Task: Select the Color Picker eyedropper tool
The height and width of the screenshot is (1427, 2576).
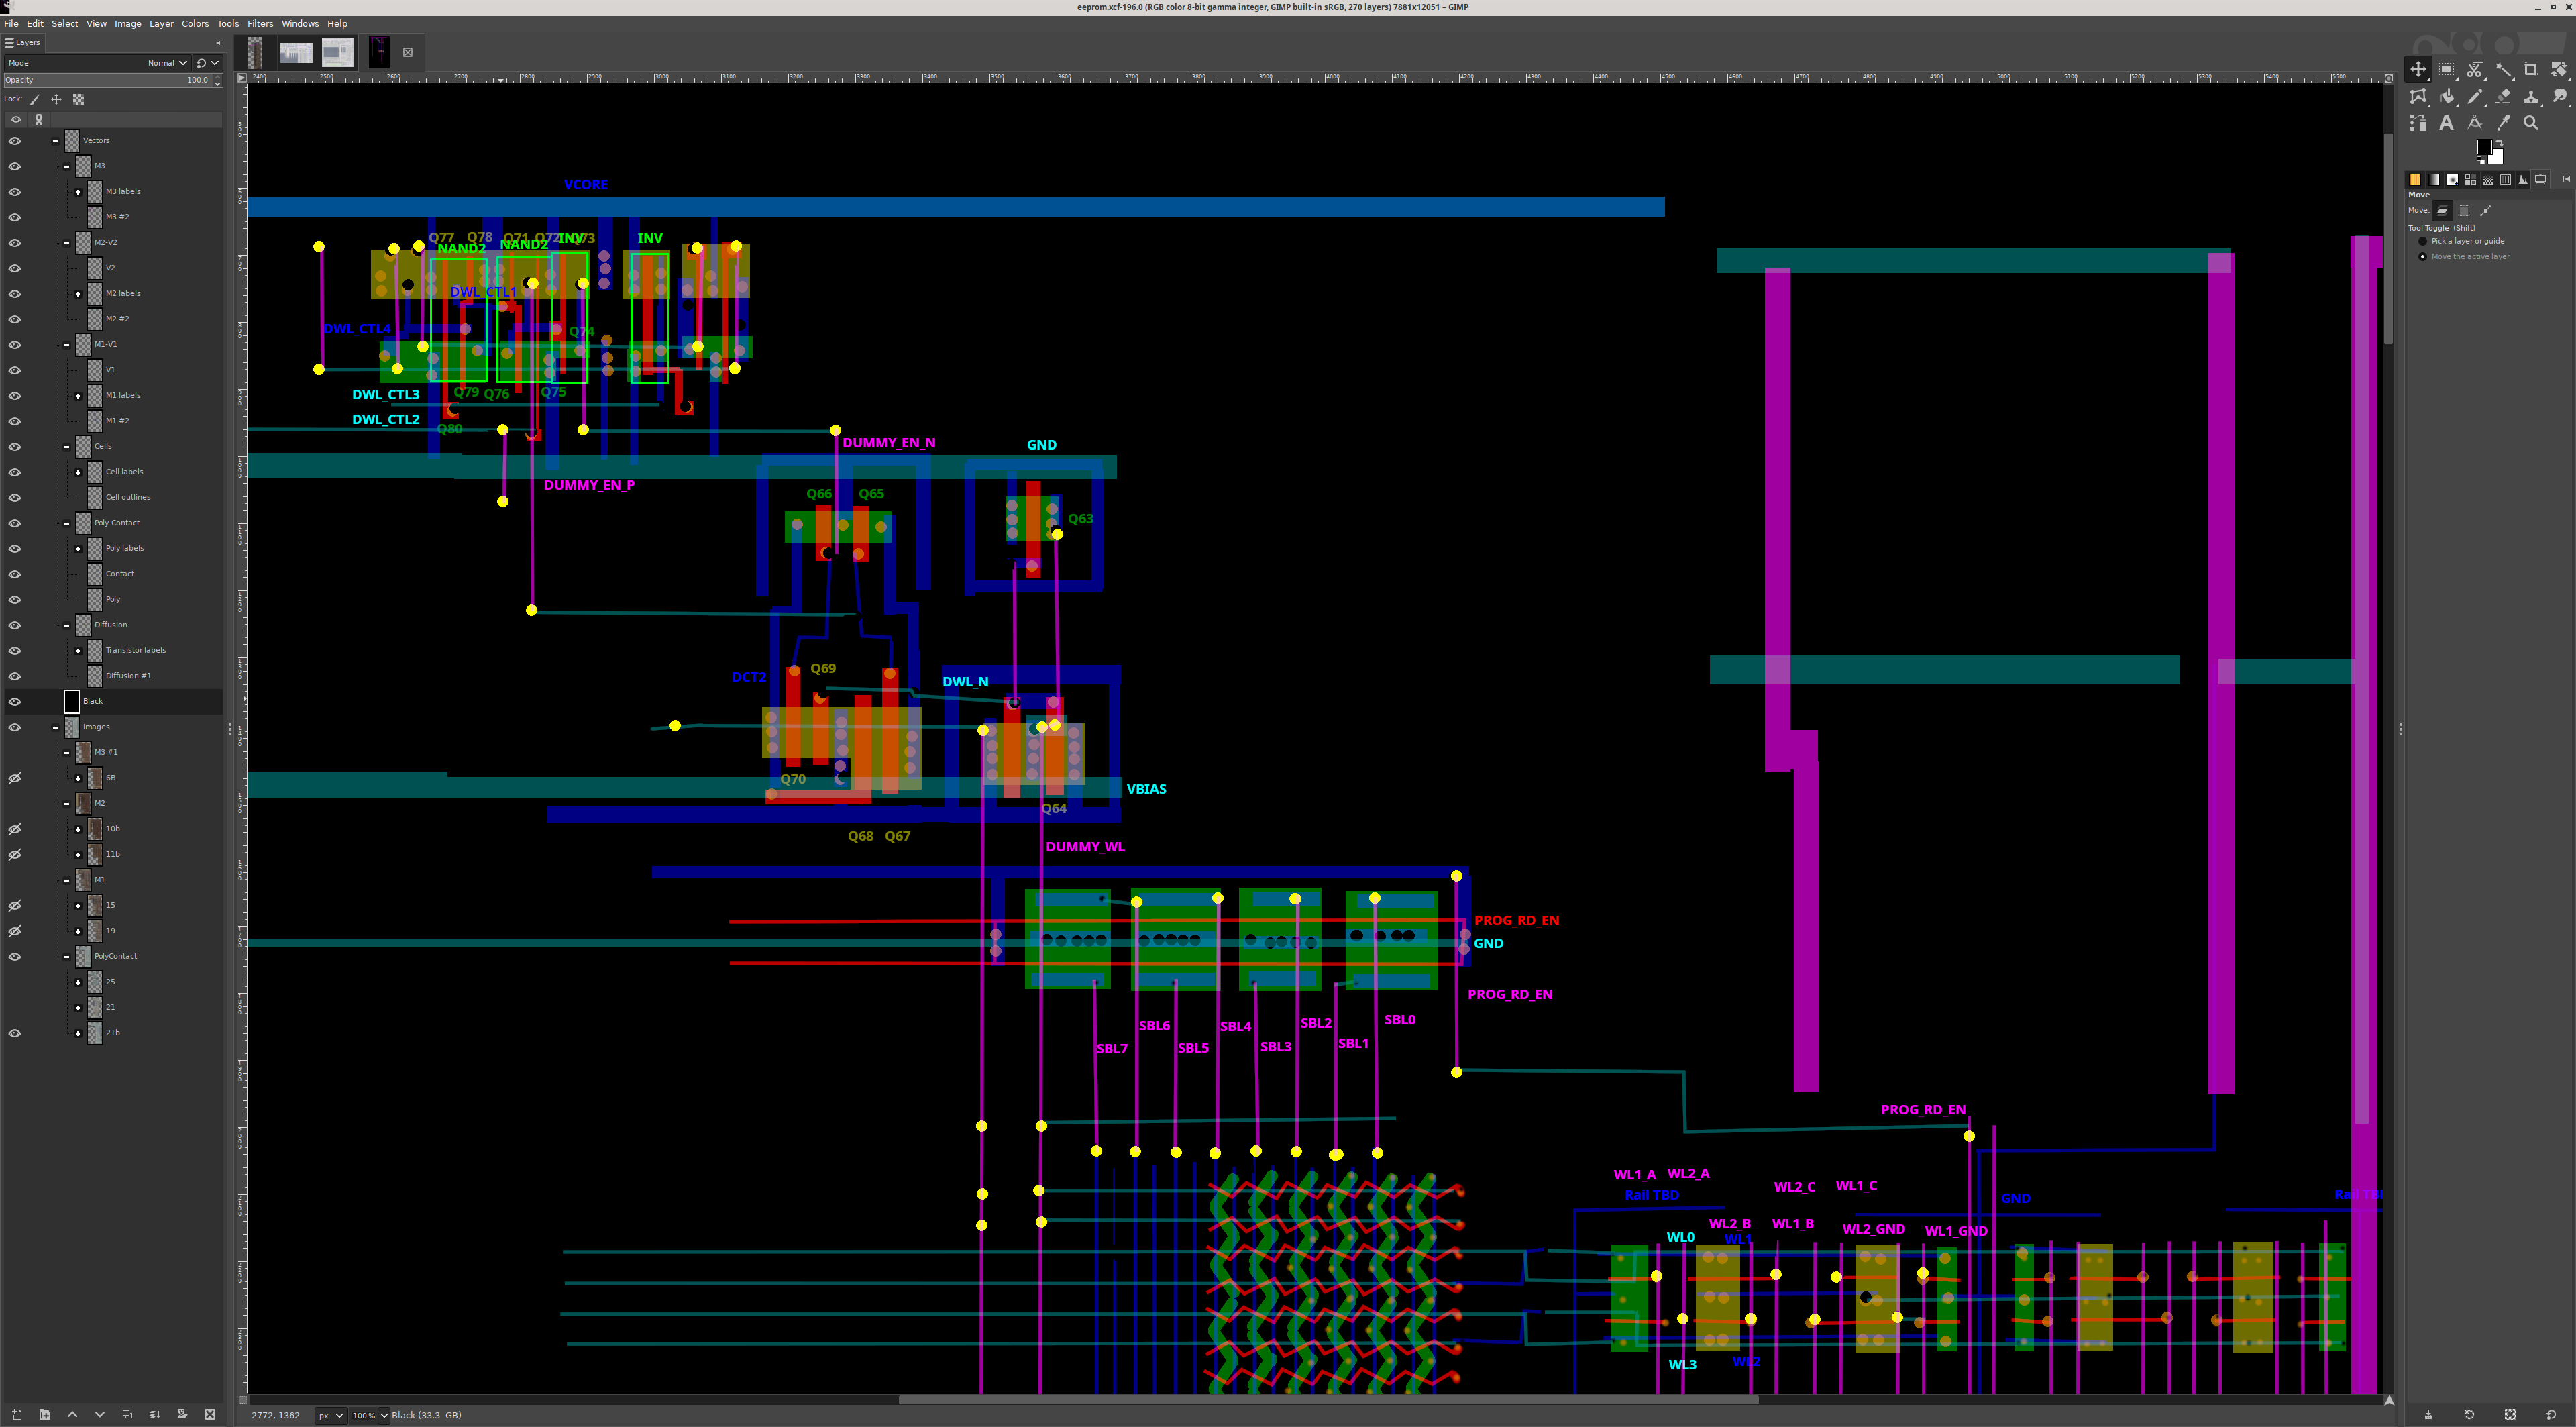Action: [x=2503, y=123]
